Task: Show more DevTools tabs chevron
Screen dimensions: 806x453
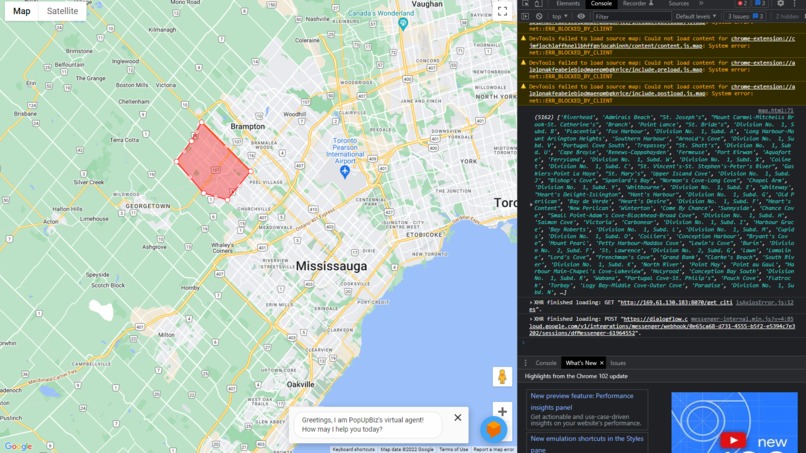Action: pos(701,4)
